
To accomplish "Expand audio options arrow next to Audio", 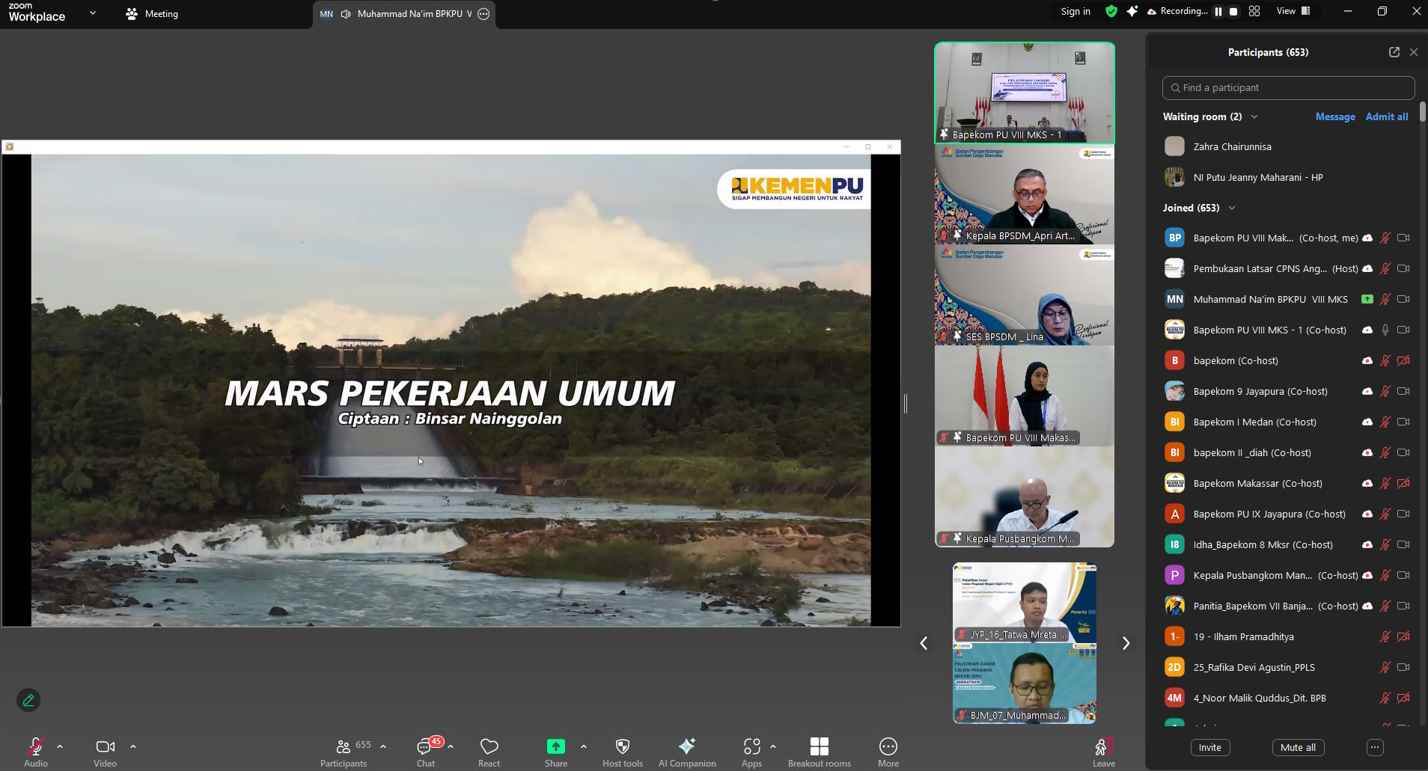I will click(60, 746).
